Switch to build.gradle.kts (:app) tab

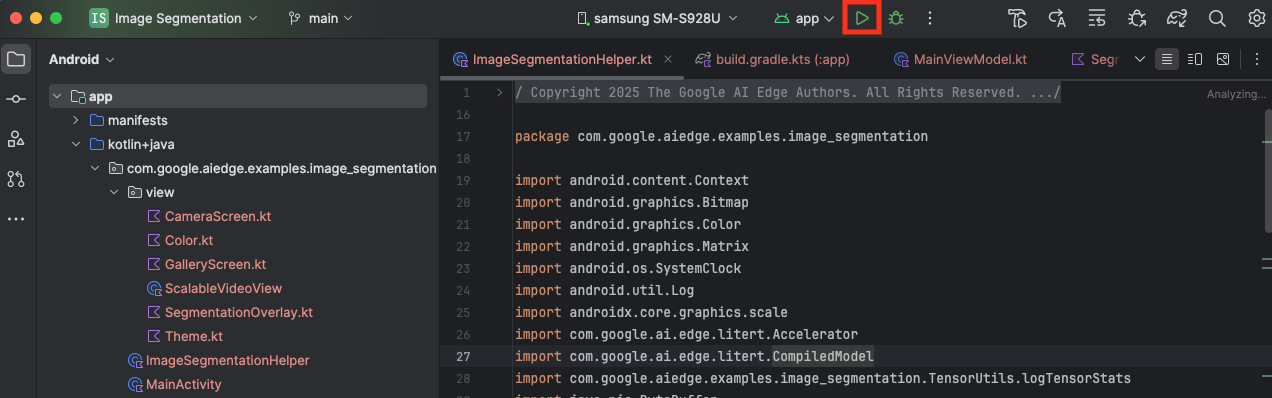pos(772,59)
